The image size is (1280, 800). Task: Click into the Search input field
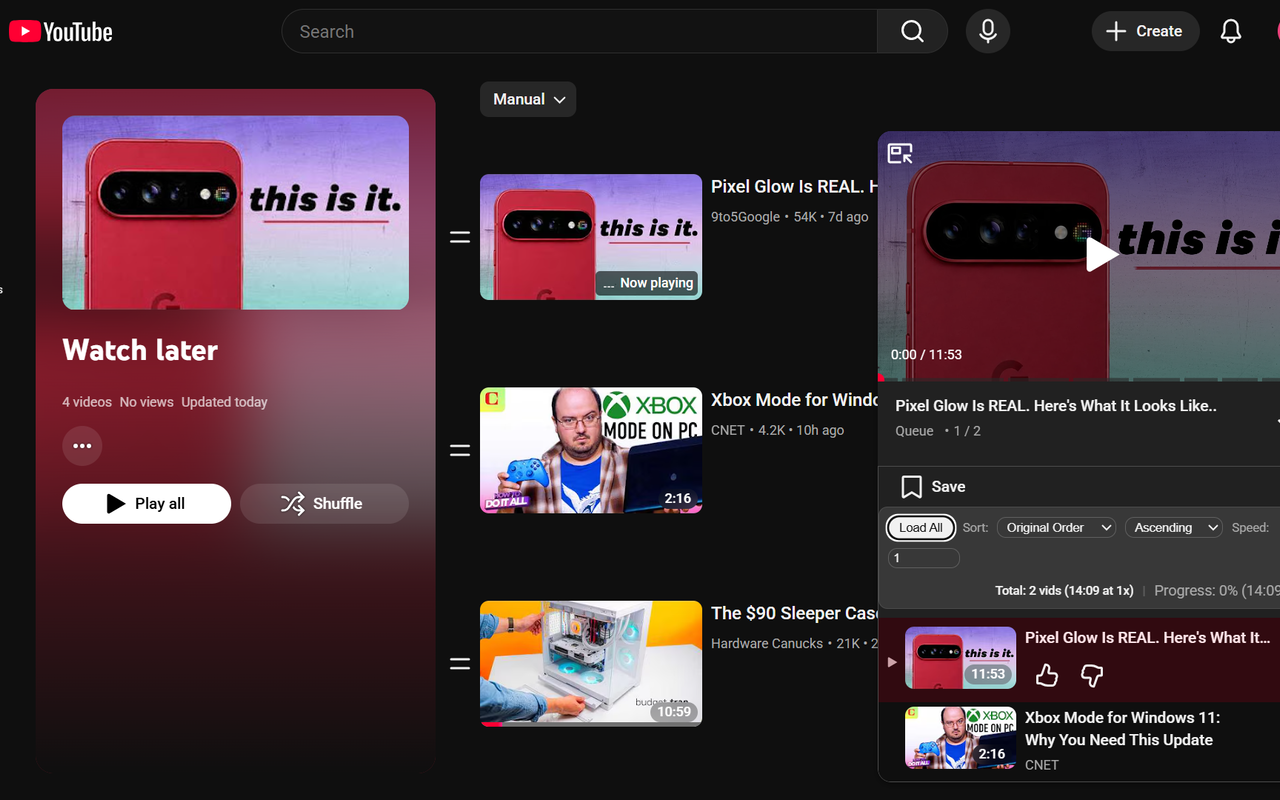pos(580,32)
